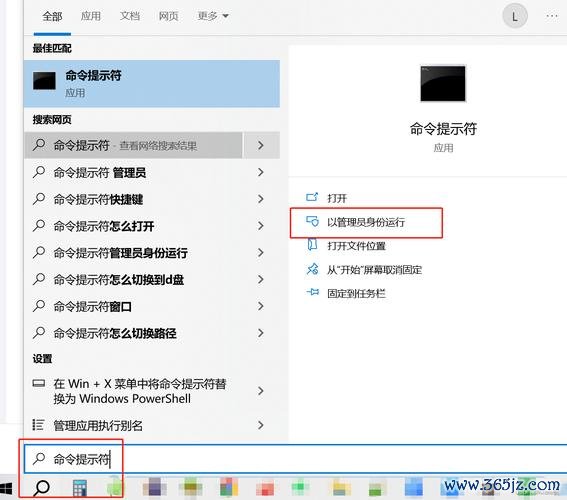Click the magnifier icon inside search box
Image resolution: width=567 pixels, height=500 pixels.
pos(39,458)
